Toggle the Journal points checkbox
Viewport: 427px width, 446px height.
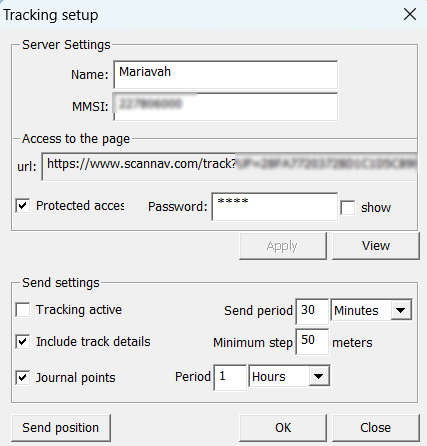[23, 378]
